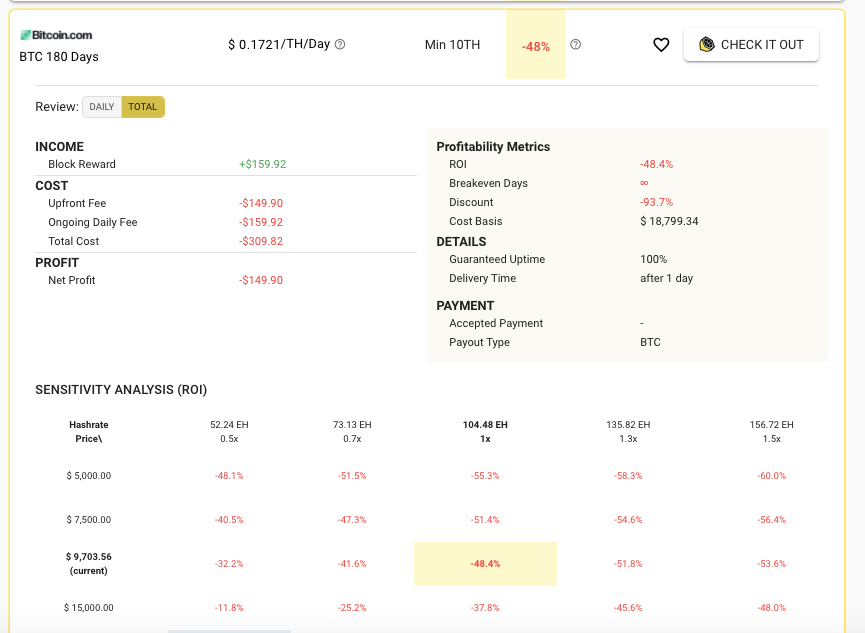Click the Min 10TH label

click(x=452, y=45)
